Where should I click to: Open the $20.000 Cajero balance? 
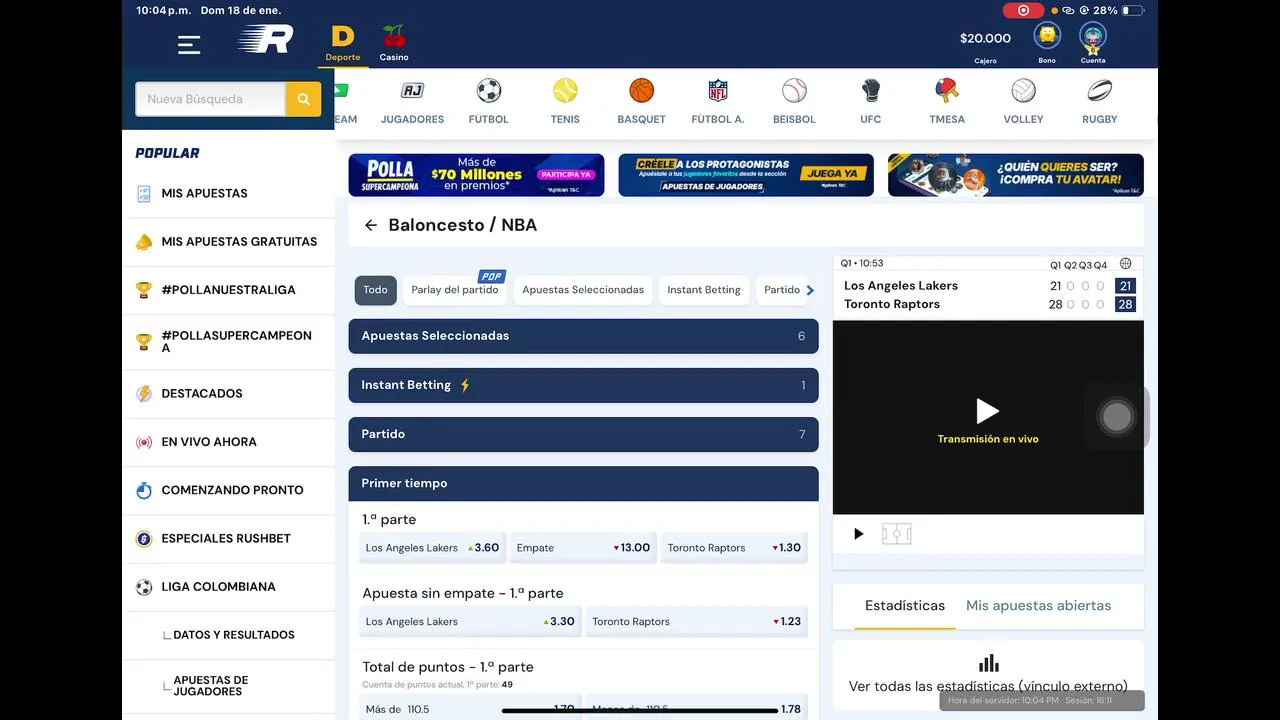pos(985,44)
